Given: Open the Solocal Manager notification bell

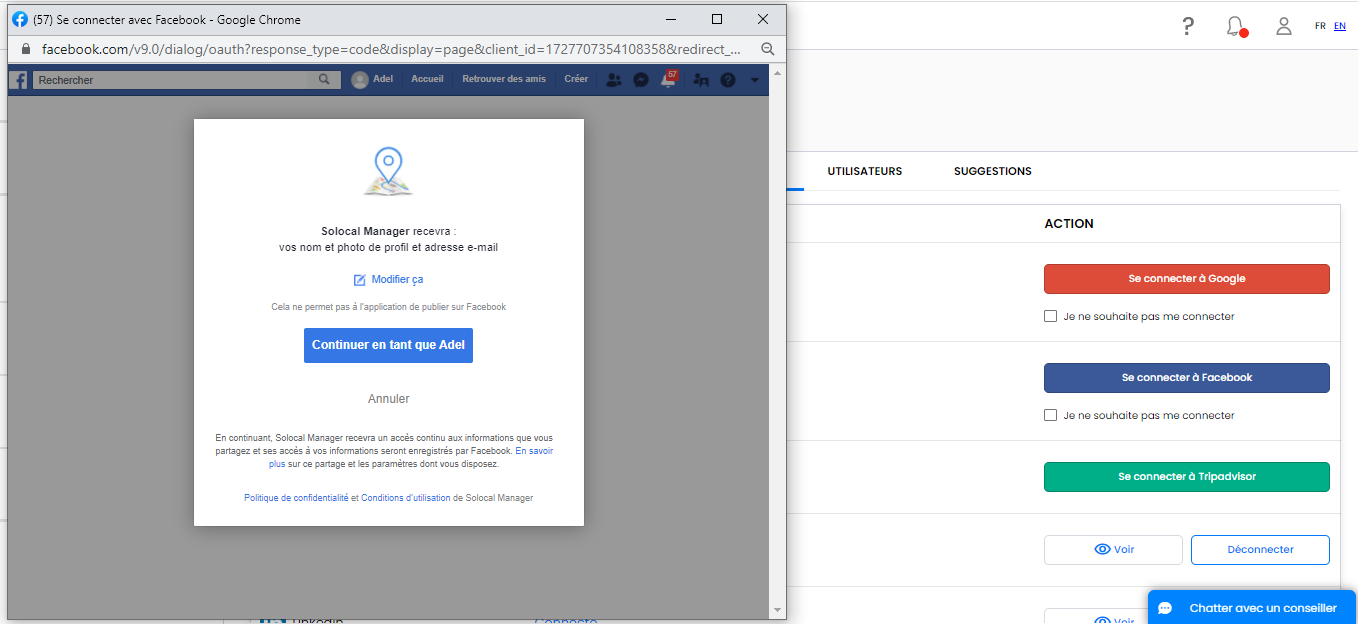Looking at the screenshot, I should click(1236, 27).
